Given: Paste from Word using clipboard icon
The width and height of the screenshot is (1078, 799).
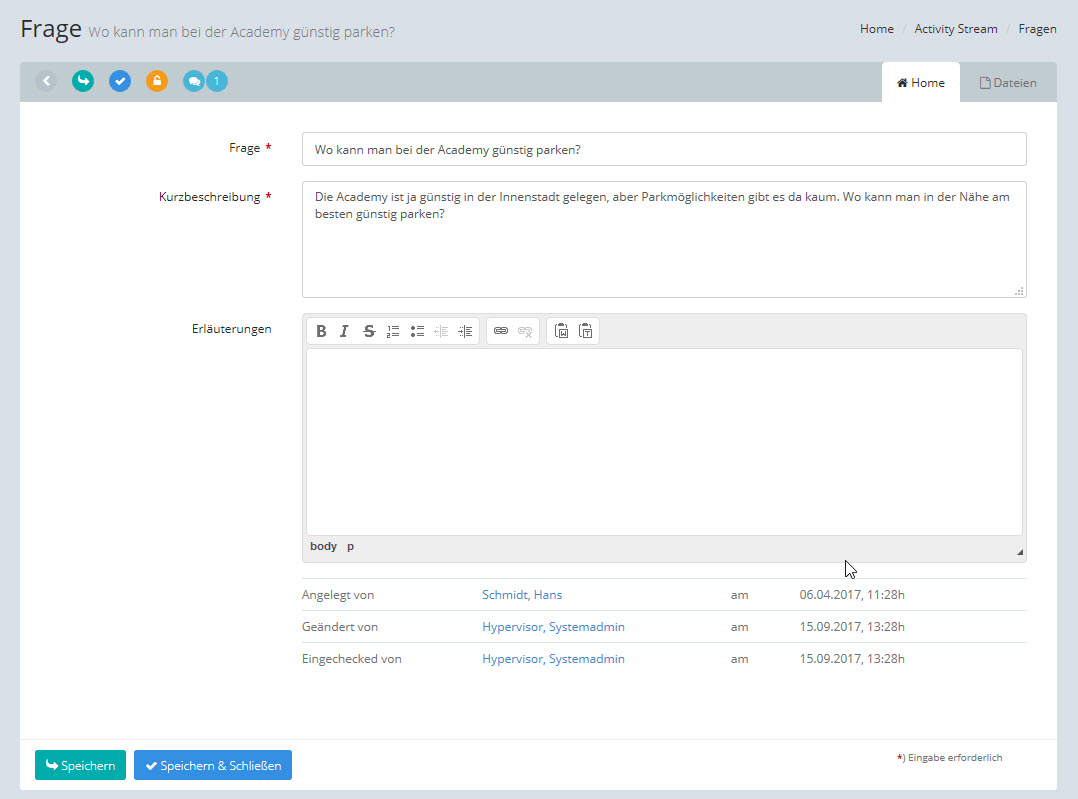Looking at the screenshot, I should (x=561, y=331).
